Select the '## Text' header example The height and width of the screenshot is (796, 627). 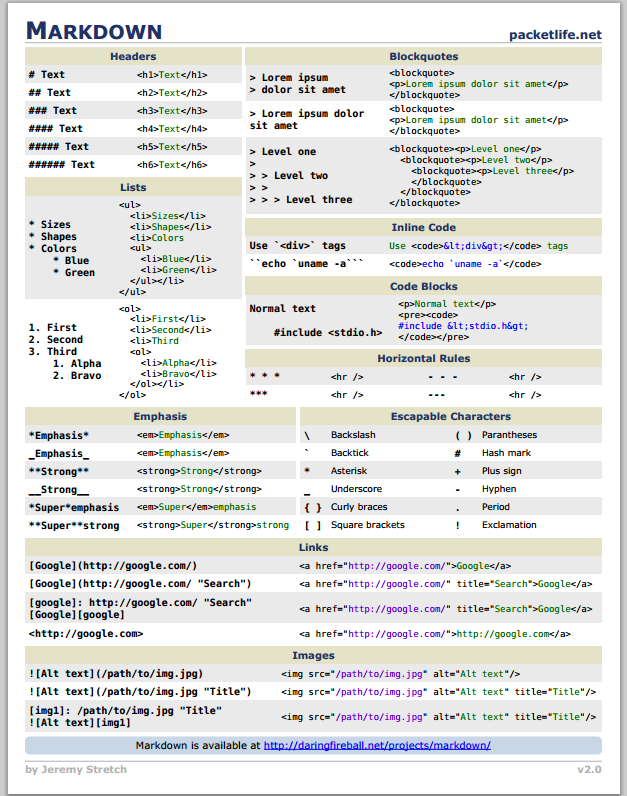pyautogui.click(x=50, y=93)
